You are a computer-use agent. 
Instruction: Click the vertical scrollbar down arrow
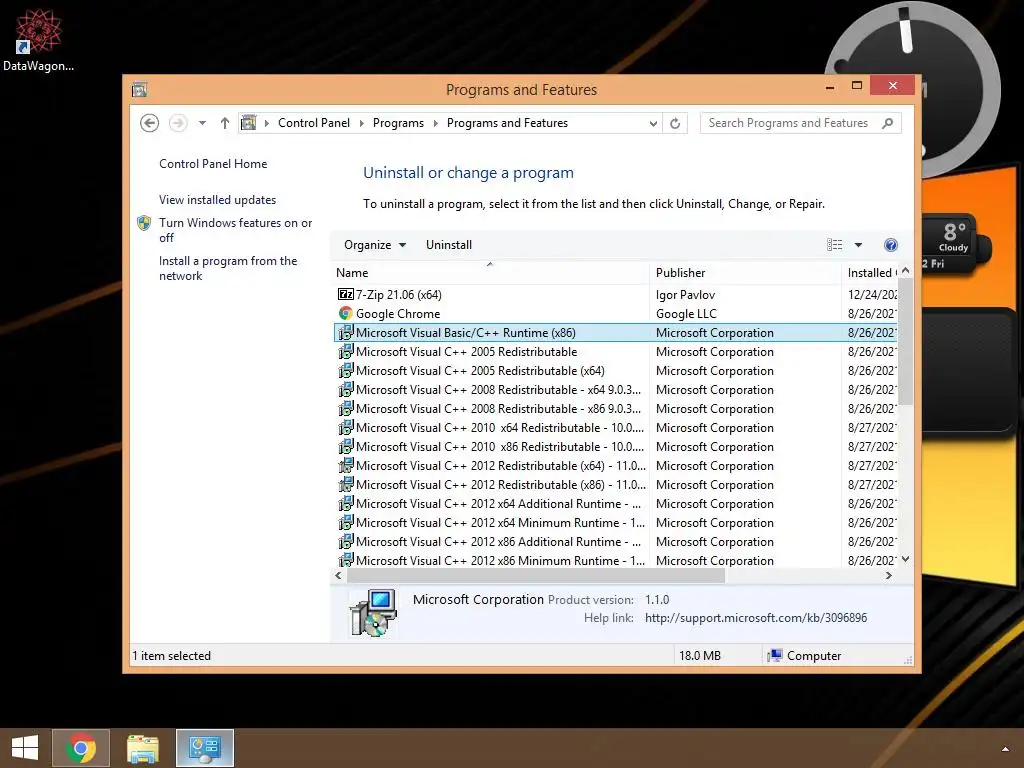[905, 560]
